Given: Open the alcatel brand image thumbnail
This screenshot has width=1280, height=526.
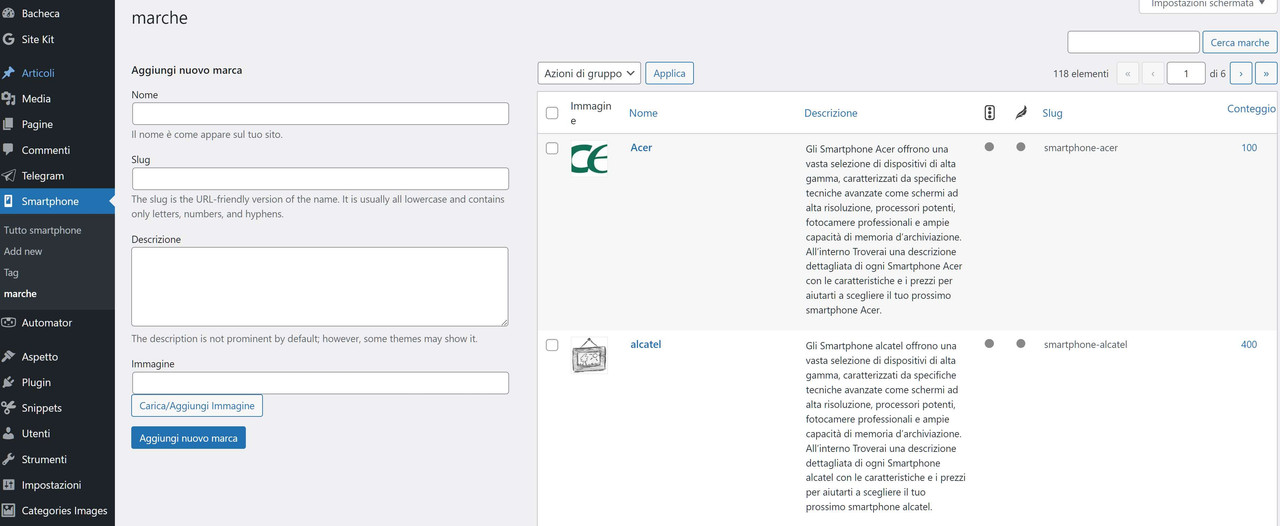Looking at the screenshot, I should pos(589,356).
